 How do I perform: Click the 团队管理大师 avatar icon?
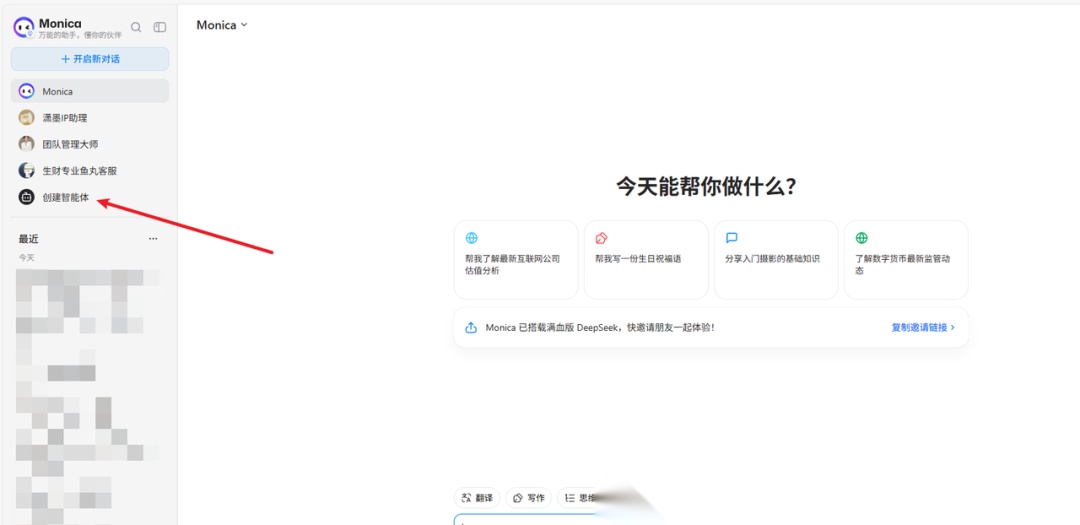pos(26,144)
